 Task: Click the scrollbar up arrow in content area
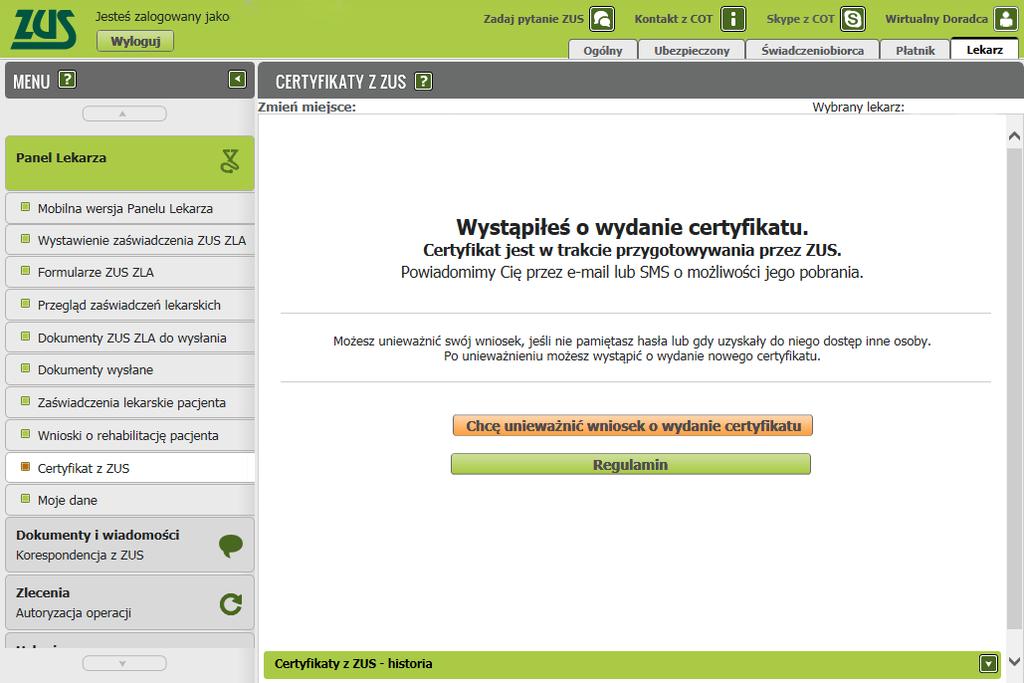[1014, 136]
